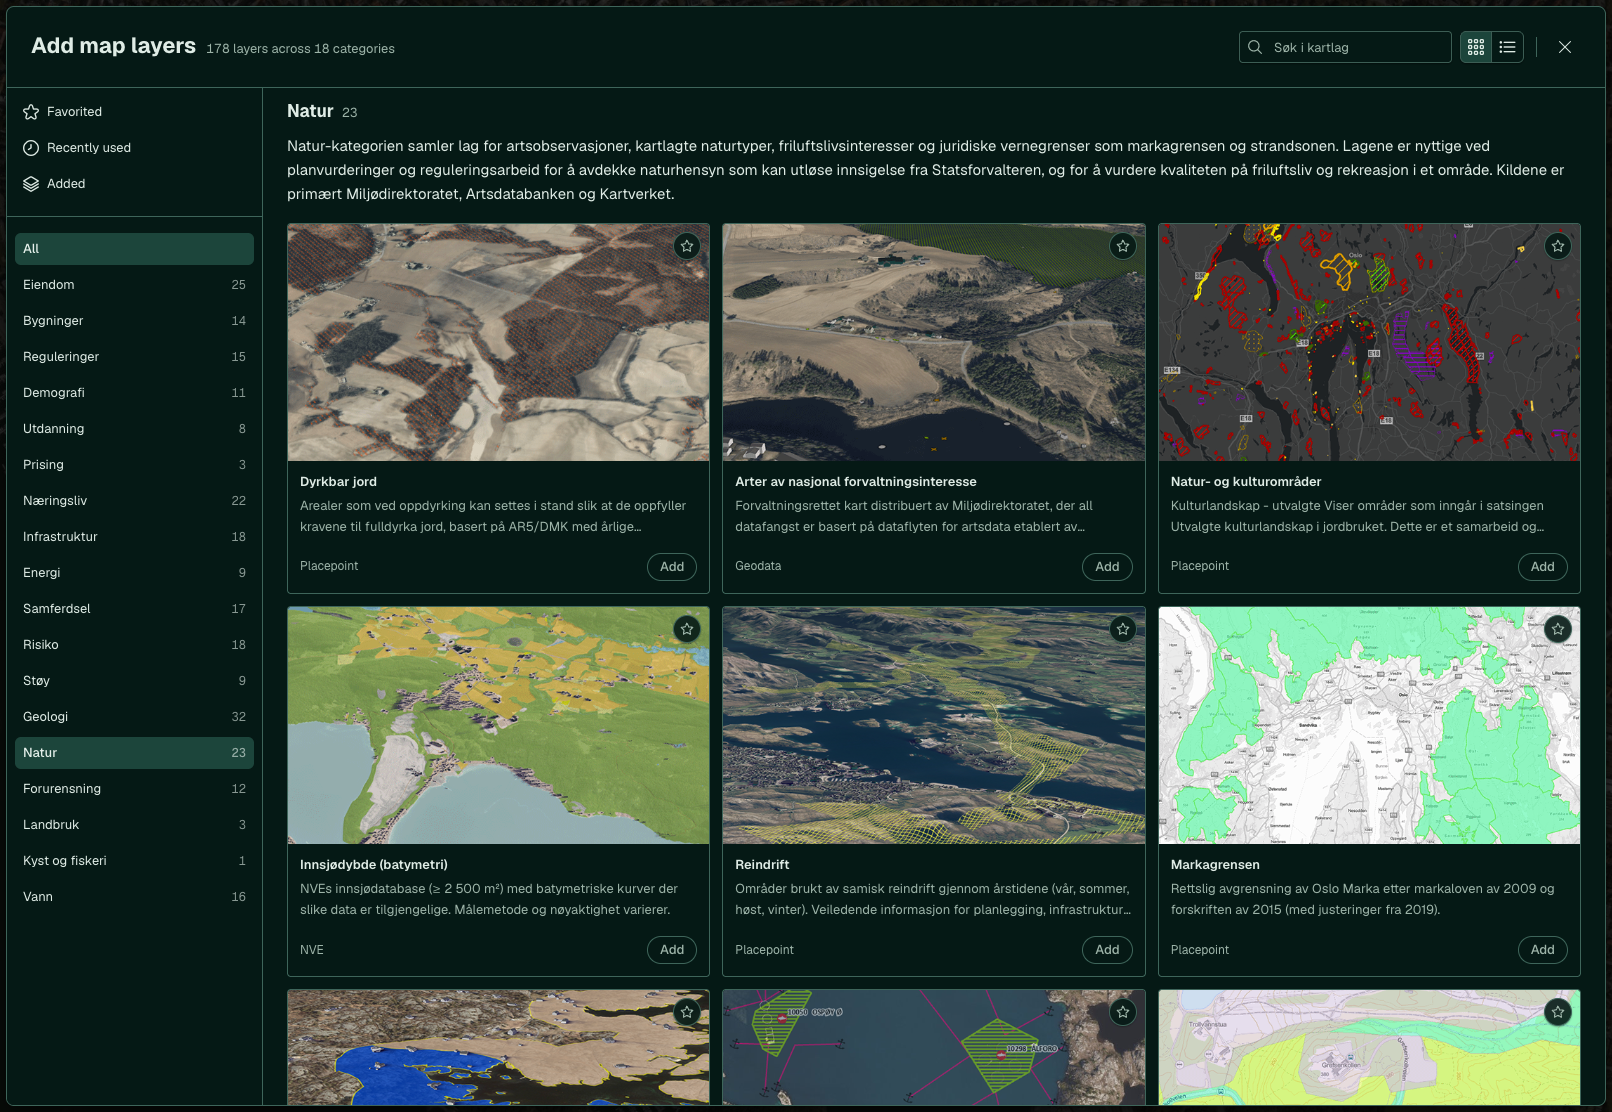Open the Infrastruktur category
1612x1112 pixels.
[134, 537]
